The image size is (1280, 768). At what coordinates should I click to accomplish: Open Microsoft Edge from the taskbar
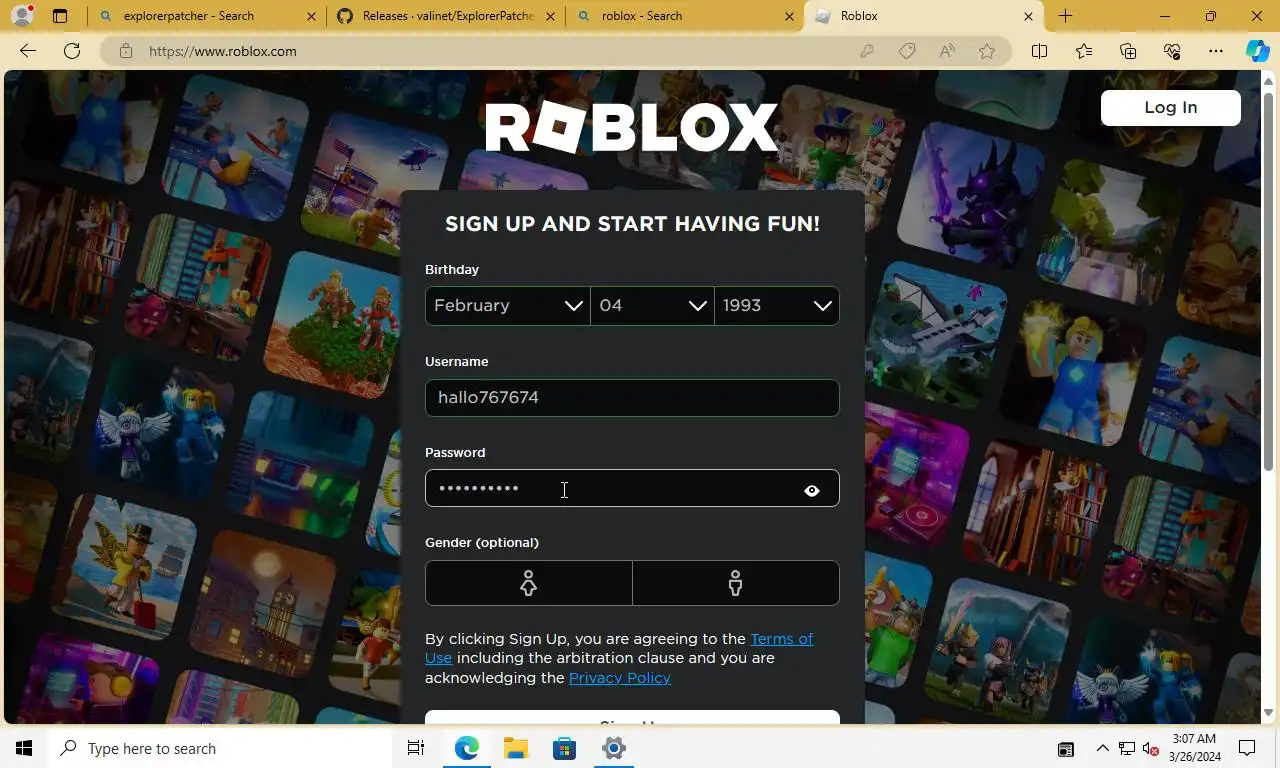click(466, 748)
